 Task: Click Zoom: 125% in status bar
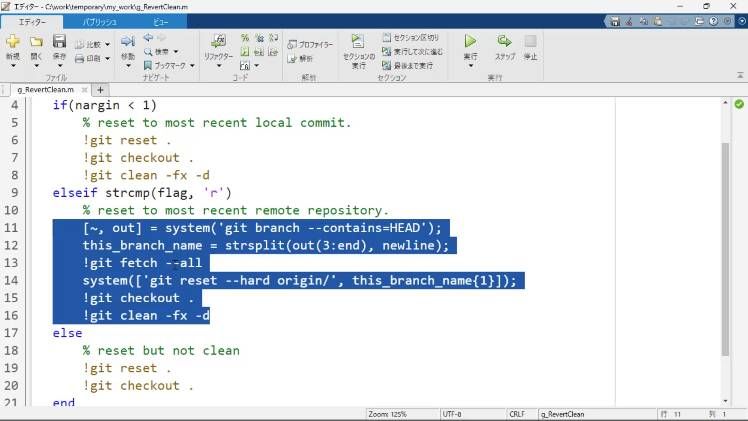pyautogui.click(x=387, y=414)
